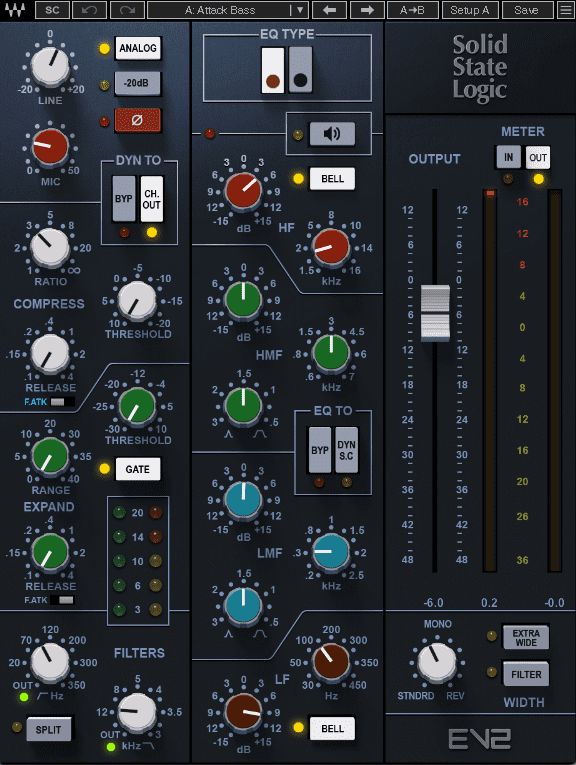Click the expander RELEASE knob
Viewport: 576px width, 765px height.
click(50, 552)
